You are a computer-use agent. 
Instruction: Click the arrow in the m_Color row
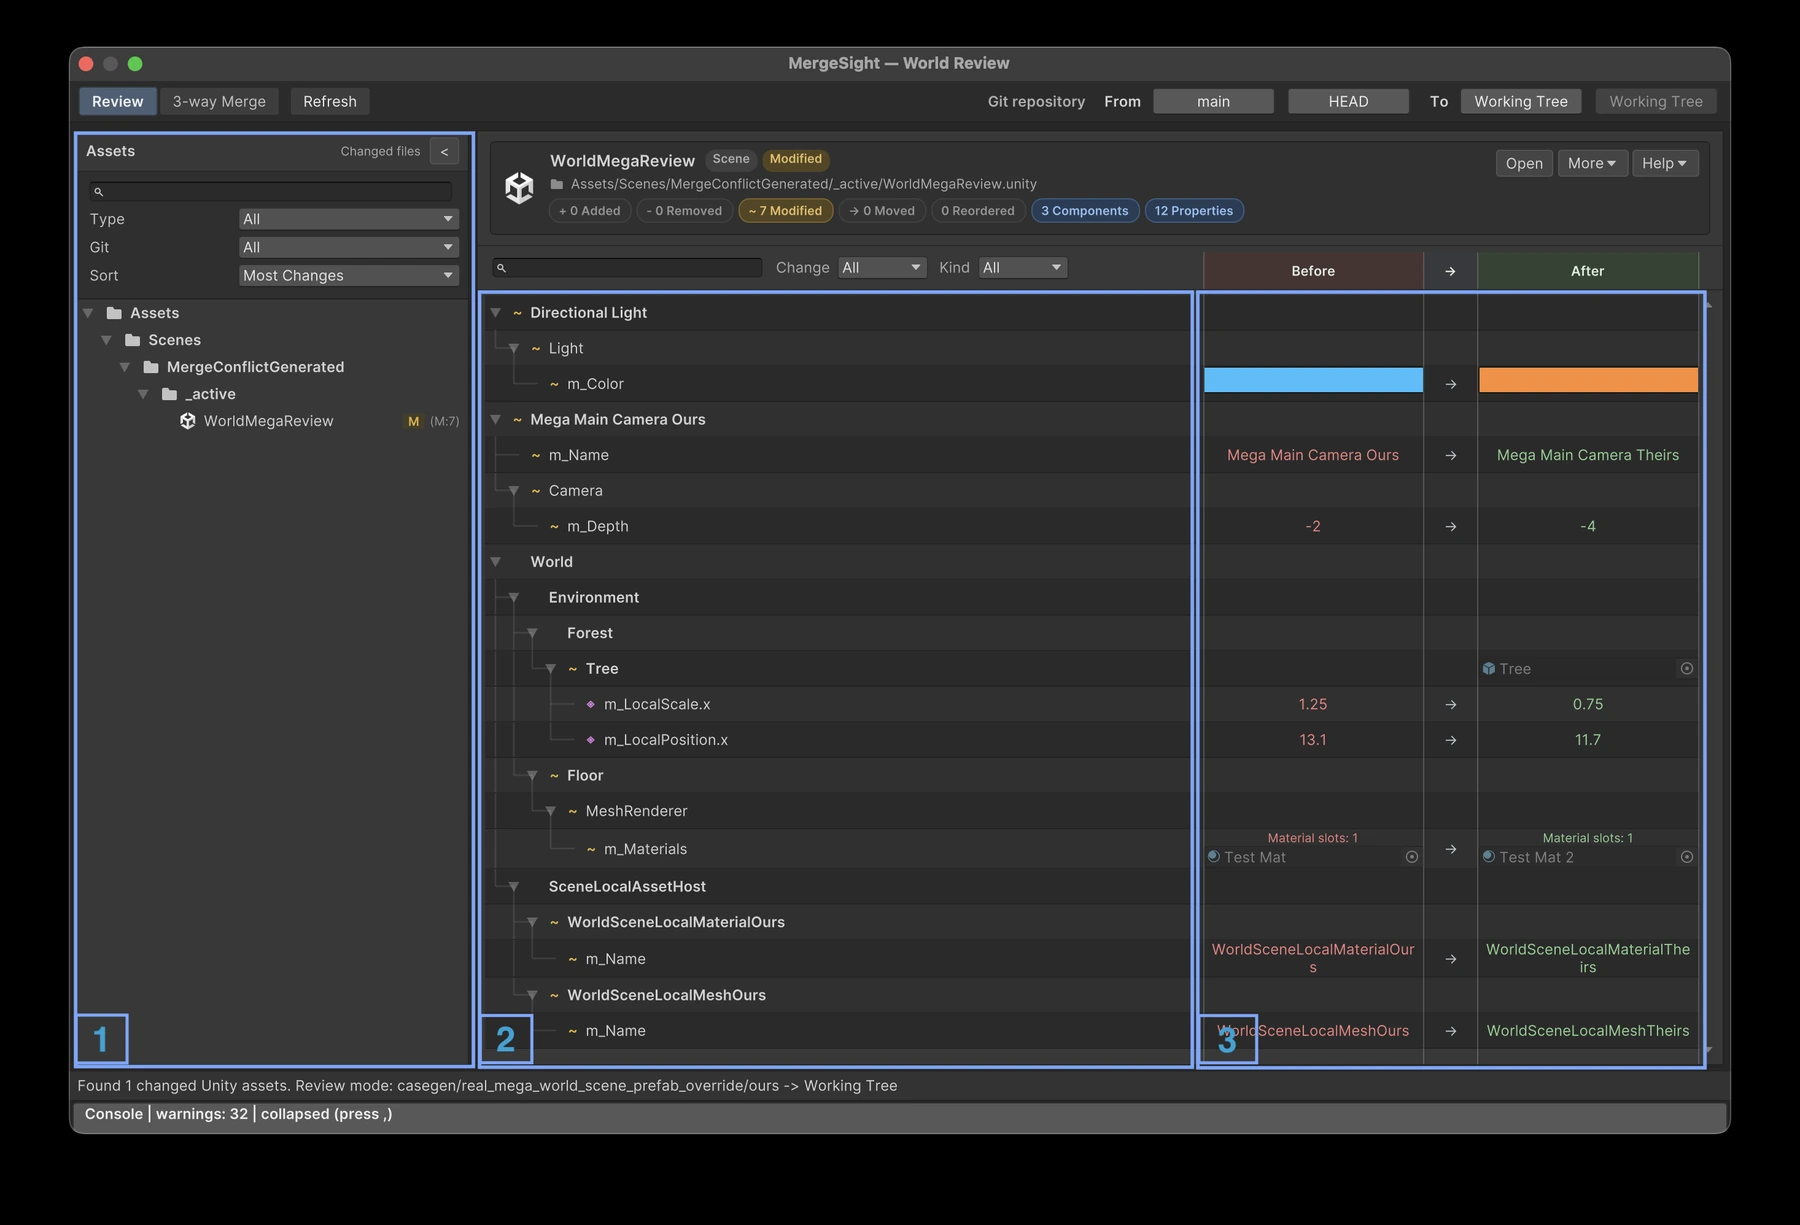coord(1451,384)
